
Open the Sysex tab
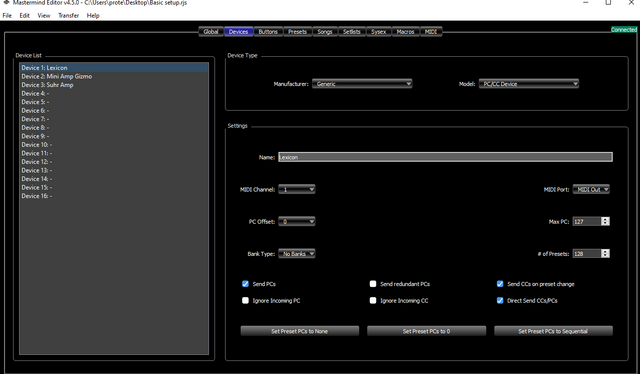(378, 31)
